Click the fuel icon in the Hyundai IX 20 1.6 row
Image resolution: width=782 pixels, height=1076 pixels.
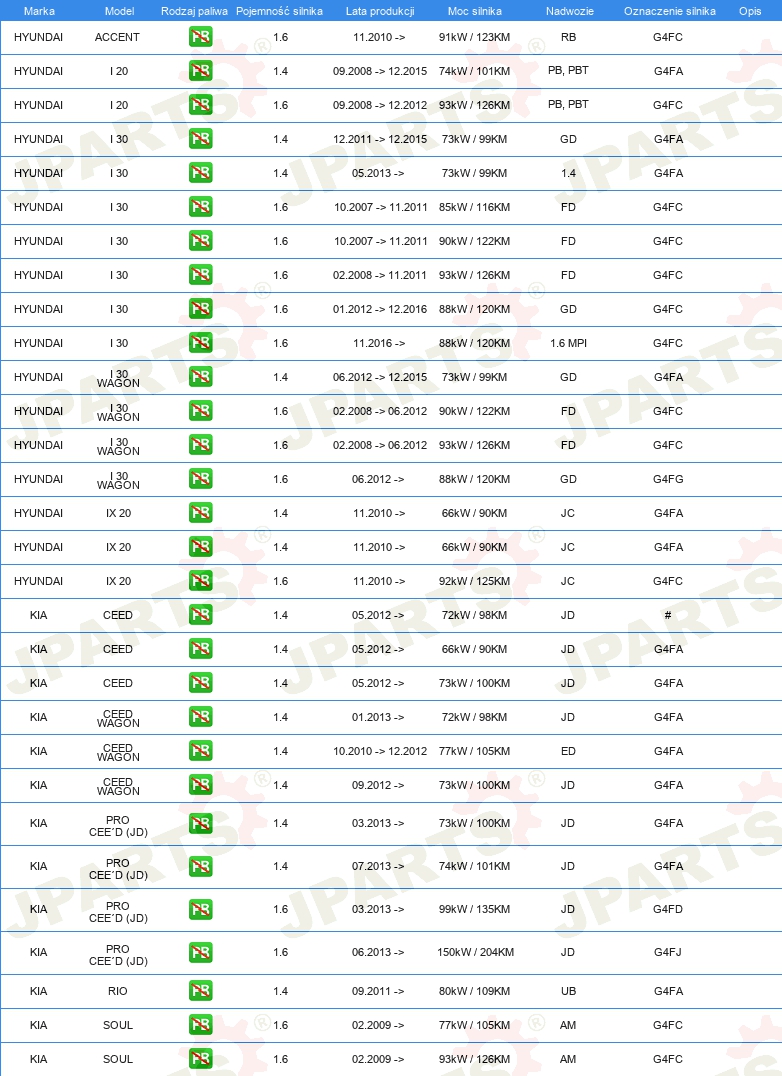pyautogui.click(x=200, y=581)
